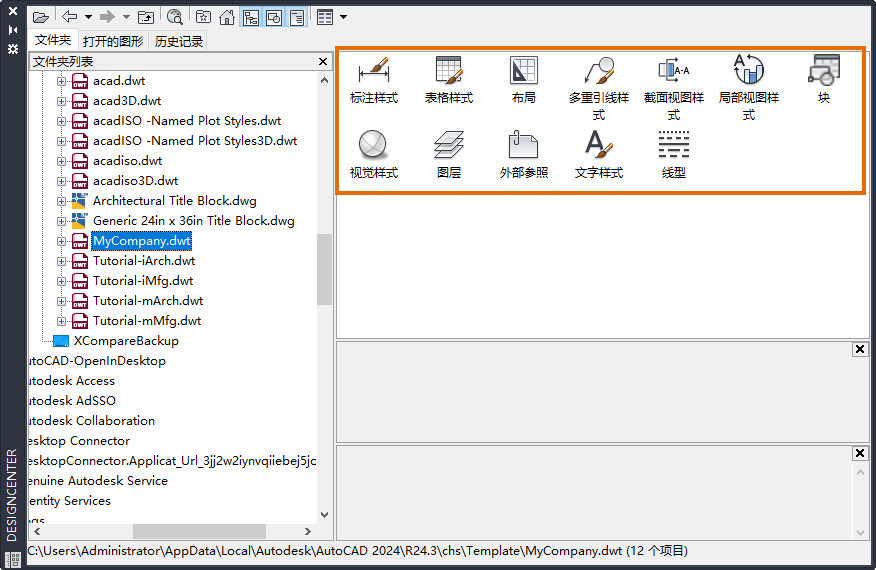Switch to the 历史记录 tab
This screenshot has height=570, width=876.
click(x=179, y=41)
